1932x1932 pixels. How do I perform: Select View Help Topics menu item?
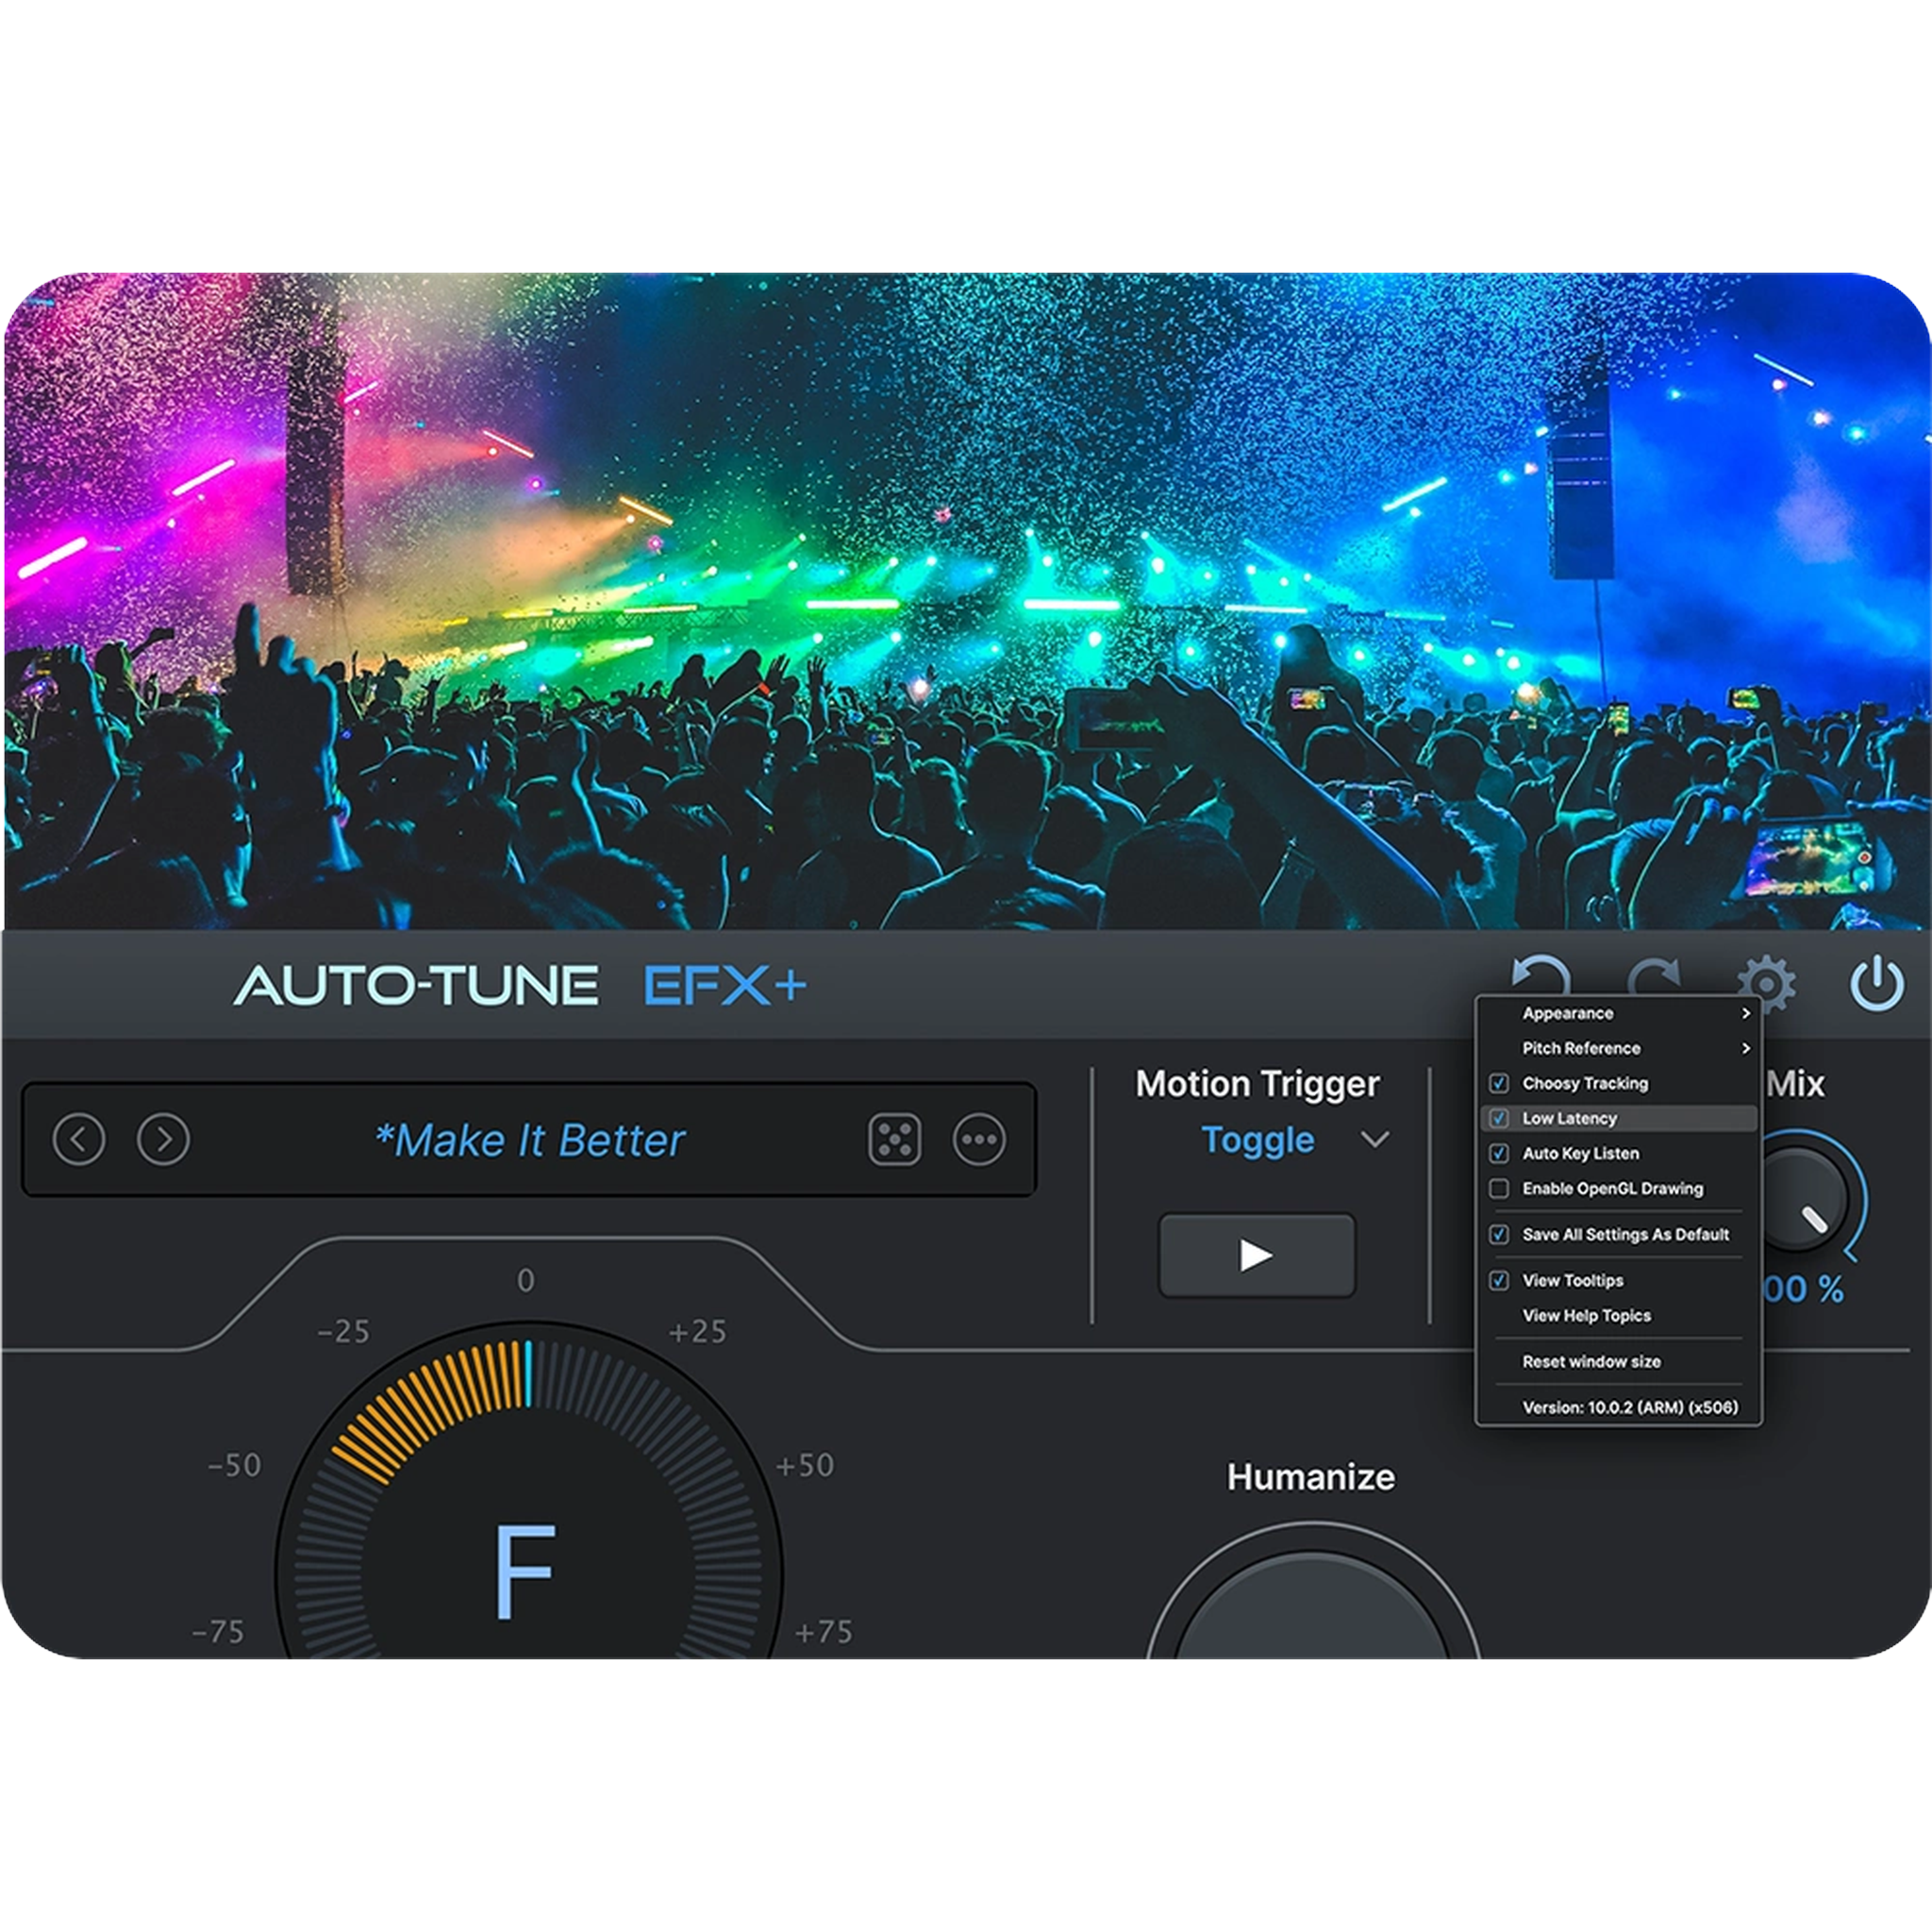click(1586, 1315)
